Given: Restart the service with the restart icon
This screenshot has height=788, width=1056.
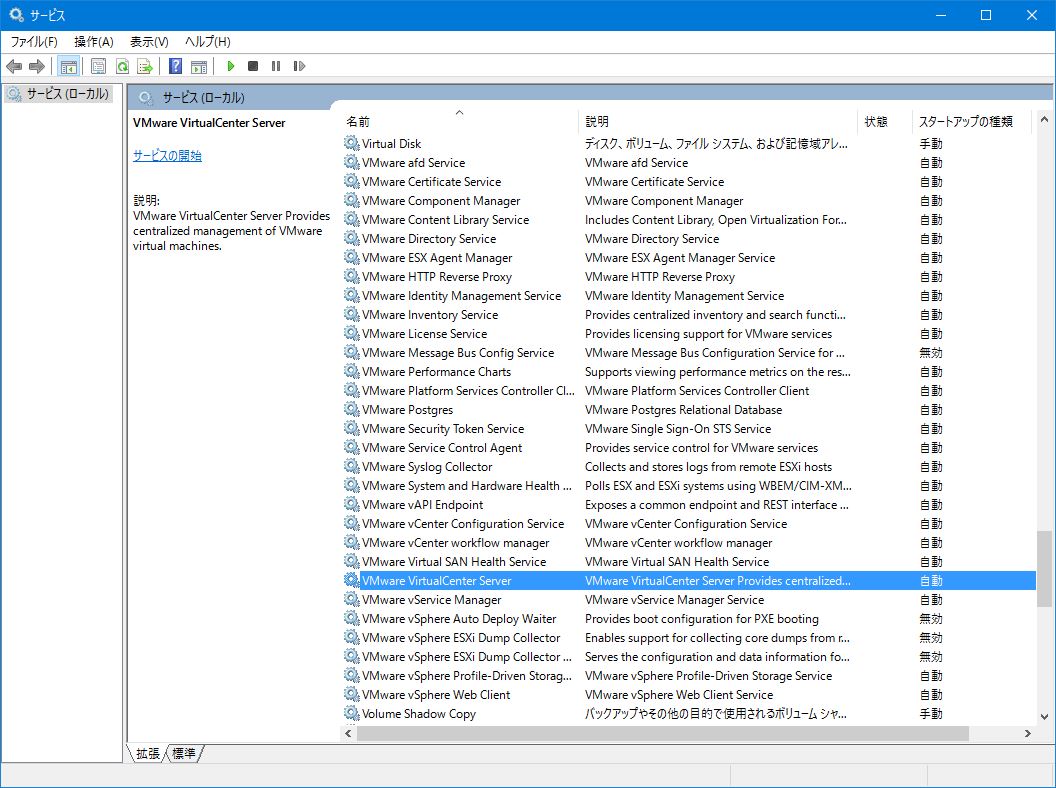Looking at the screenshot, I should tap(299, 66).
